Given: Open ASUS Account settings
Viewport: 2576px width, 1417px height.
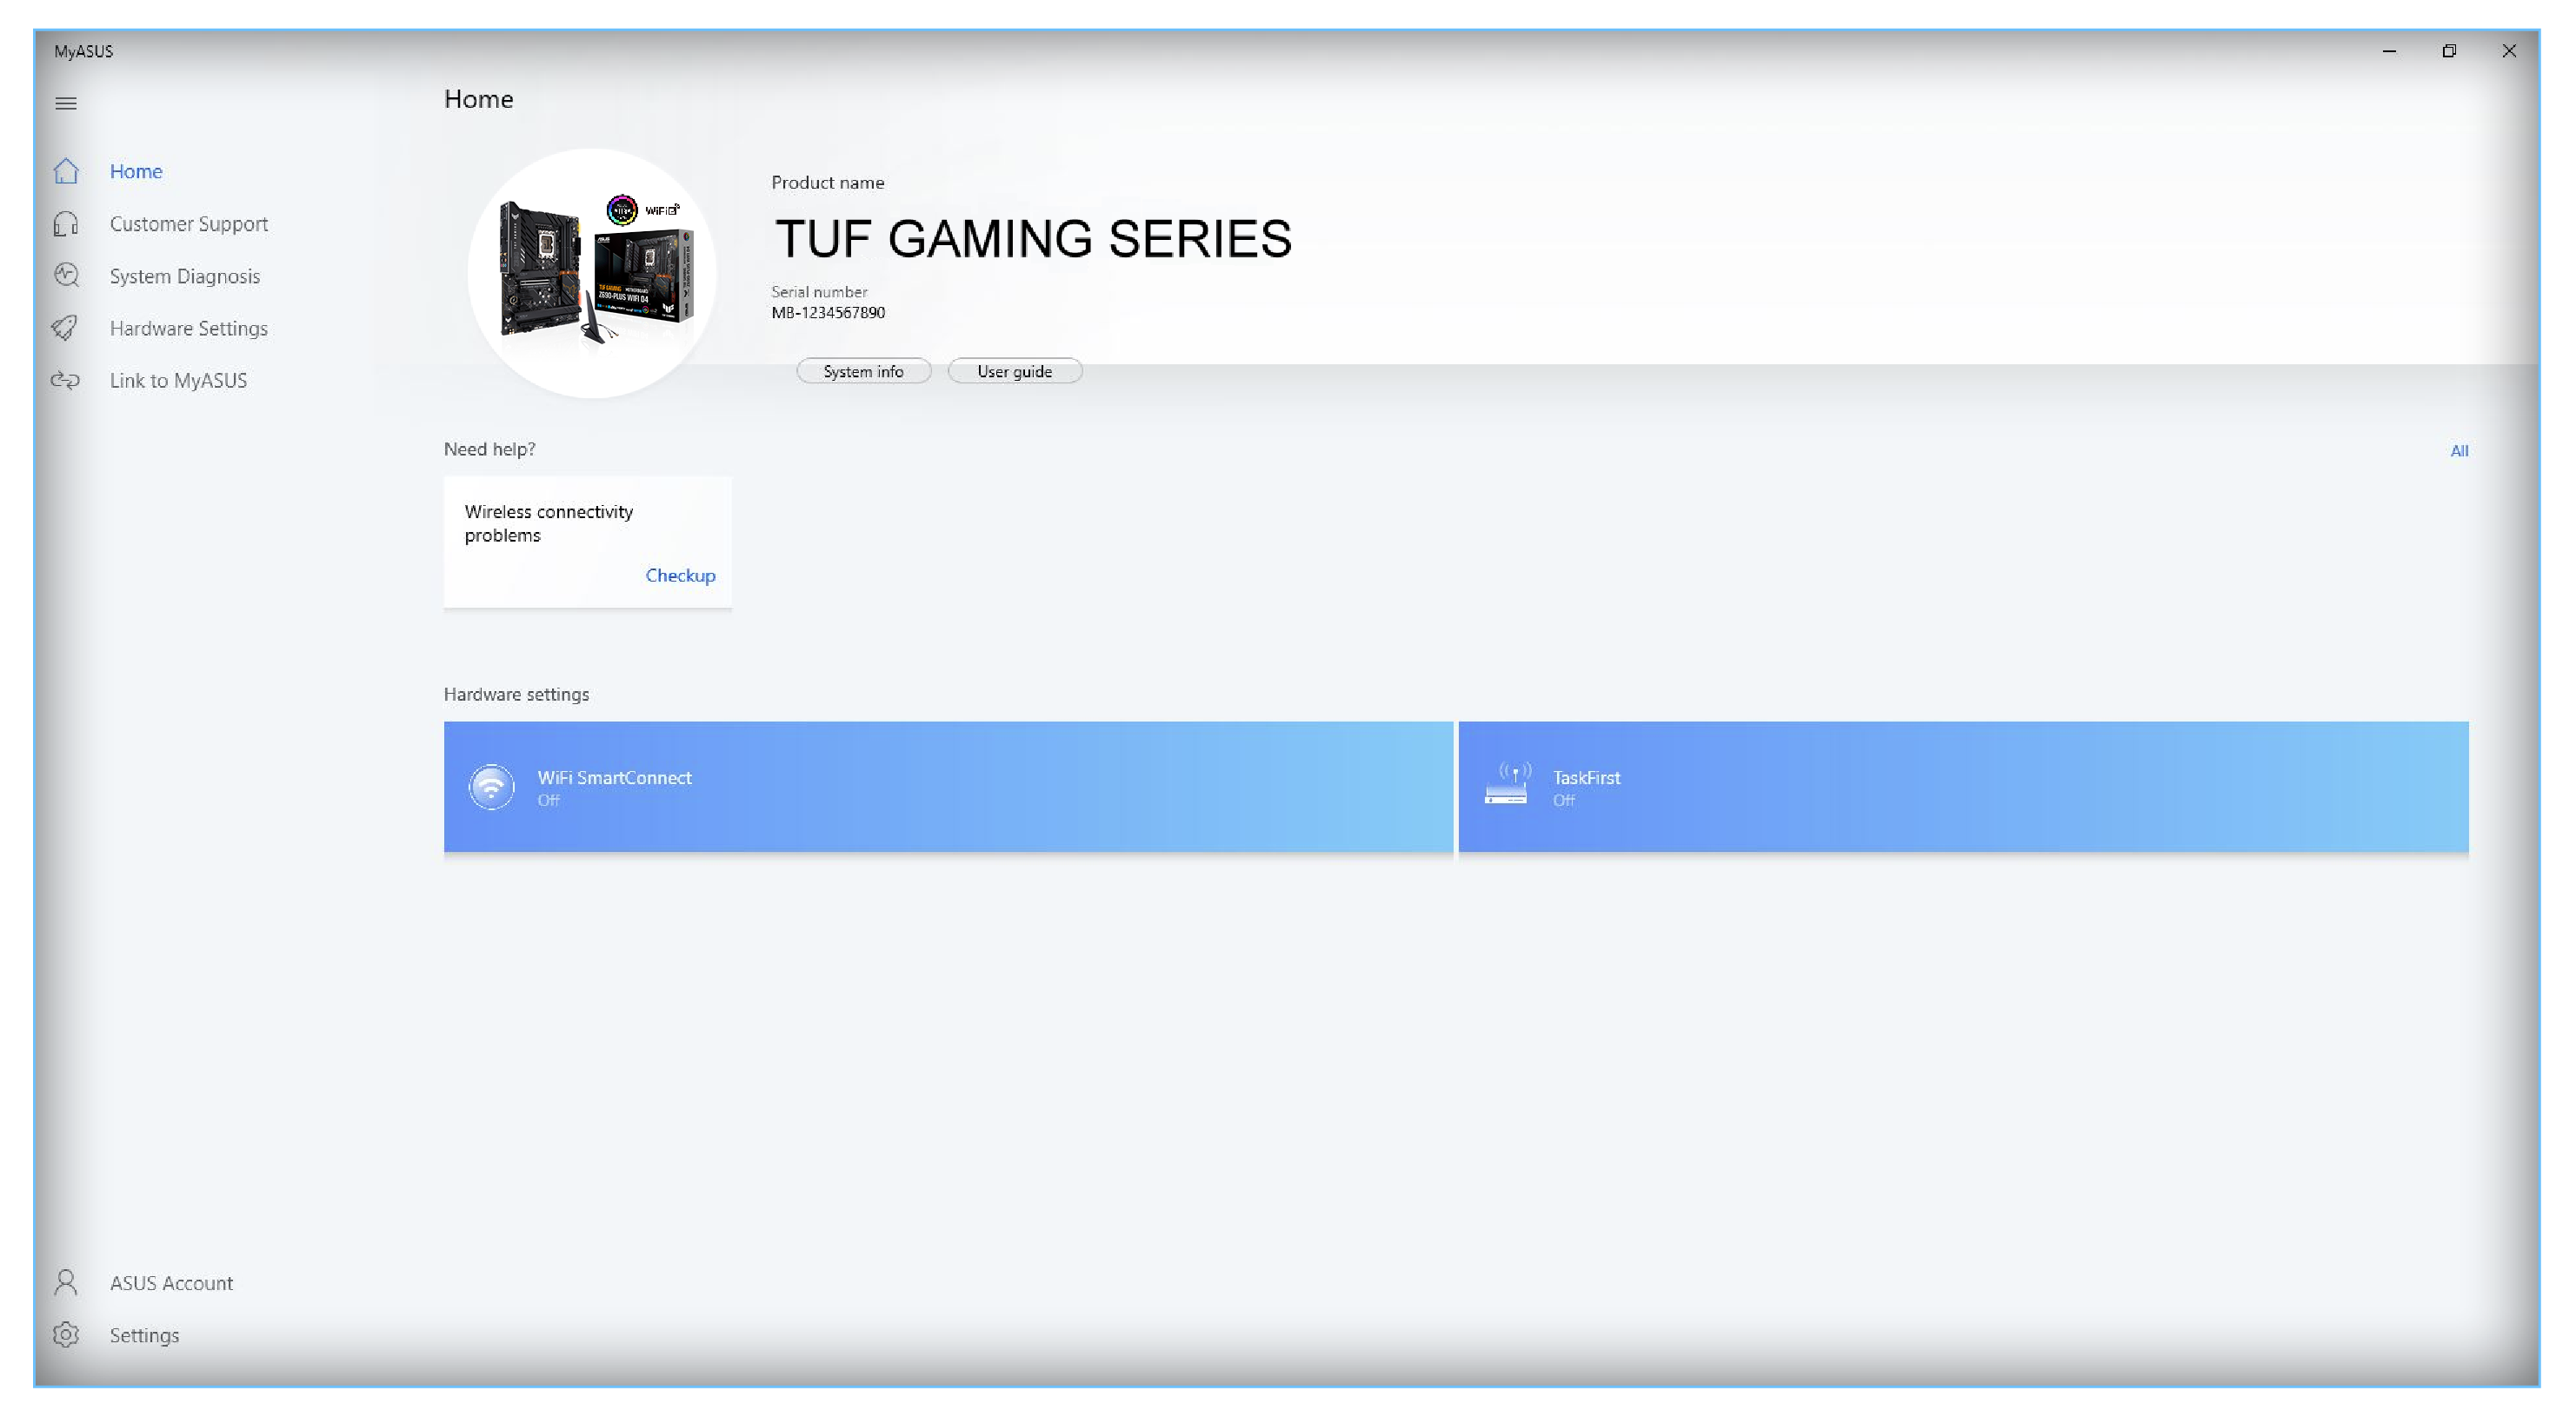Looking at the screenshot, I should [x=171, y=1282].
